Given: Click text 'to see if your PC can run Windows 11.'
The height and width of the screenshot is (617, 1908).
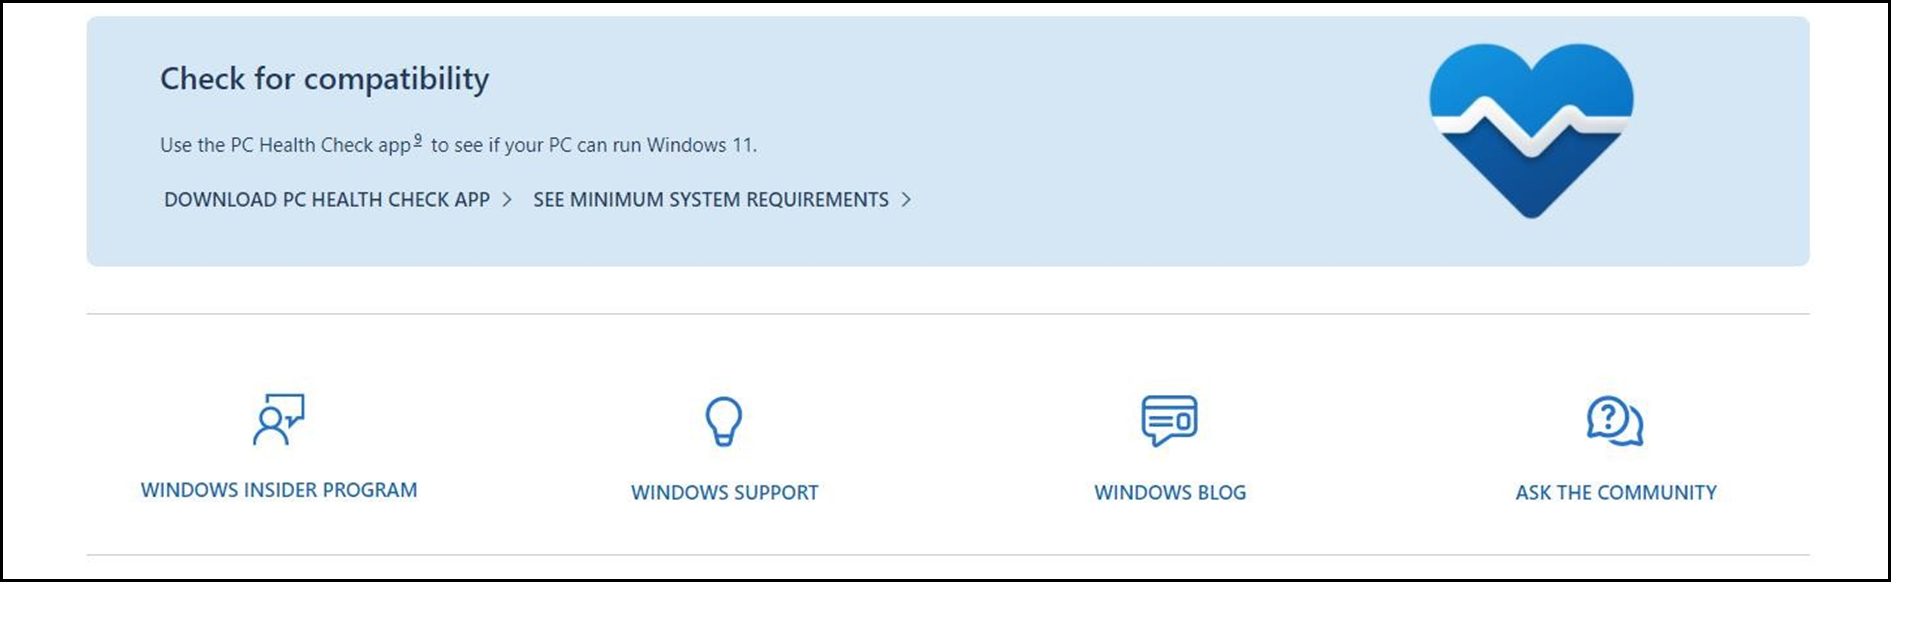Looking at the screenshot, I should pyautogui.click(x=594, y=145).
